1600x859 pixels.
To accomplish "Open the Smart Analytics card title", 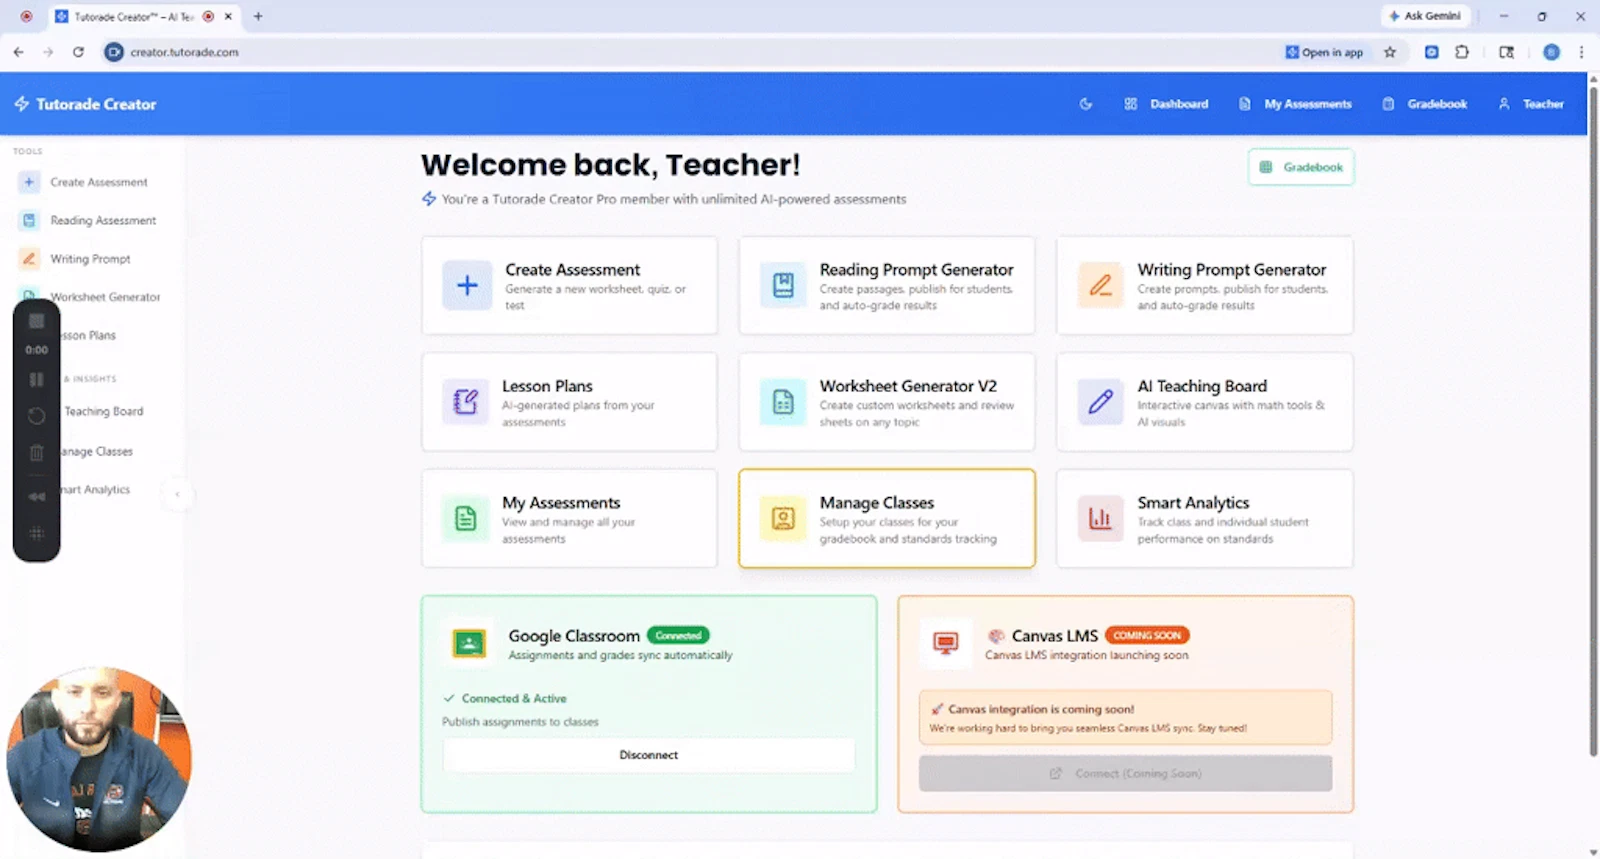I will (1193, 503).
